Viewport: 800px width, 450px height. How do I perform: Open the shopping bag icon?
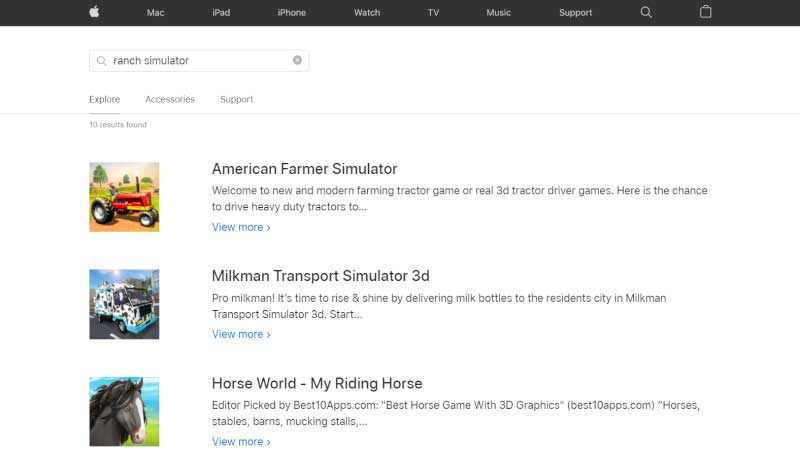706,12
